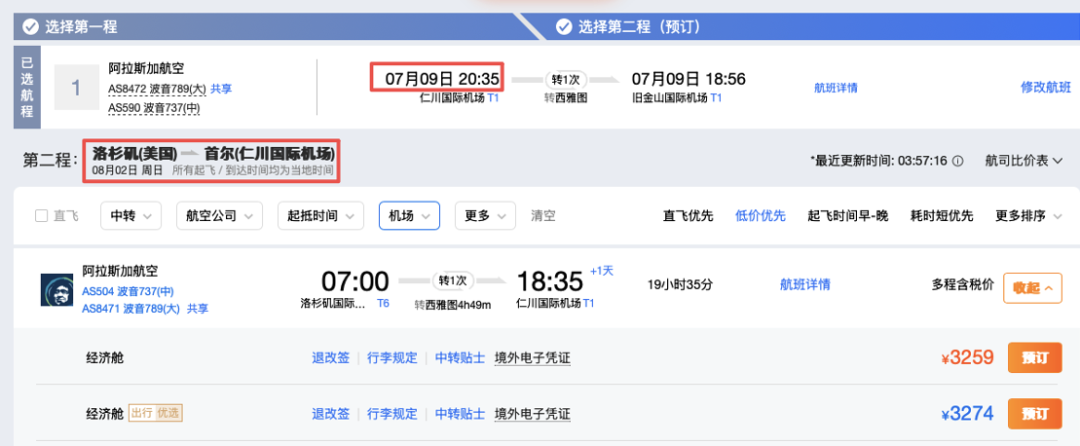Screen dimensions: 1080x446
Task: Click 境外电子凭证 for ¥3274 fare
Action: click(x=532, y=414)
